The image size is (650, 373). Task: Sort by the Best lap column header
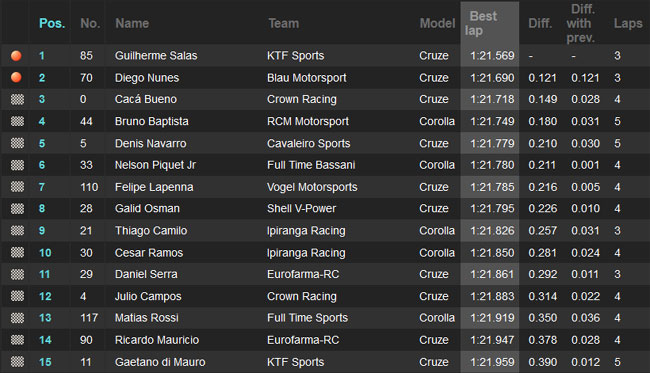(x=481, y=23)
